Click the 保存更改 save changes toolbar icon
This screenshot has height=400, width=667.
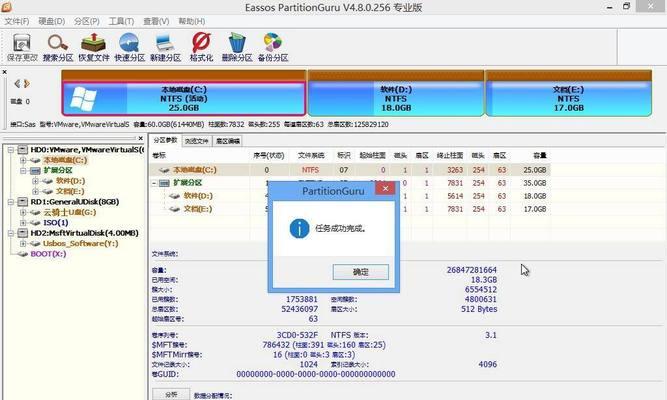22,48
